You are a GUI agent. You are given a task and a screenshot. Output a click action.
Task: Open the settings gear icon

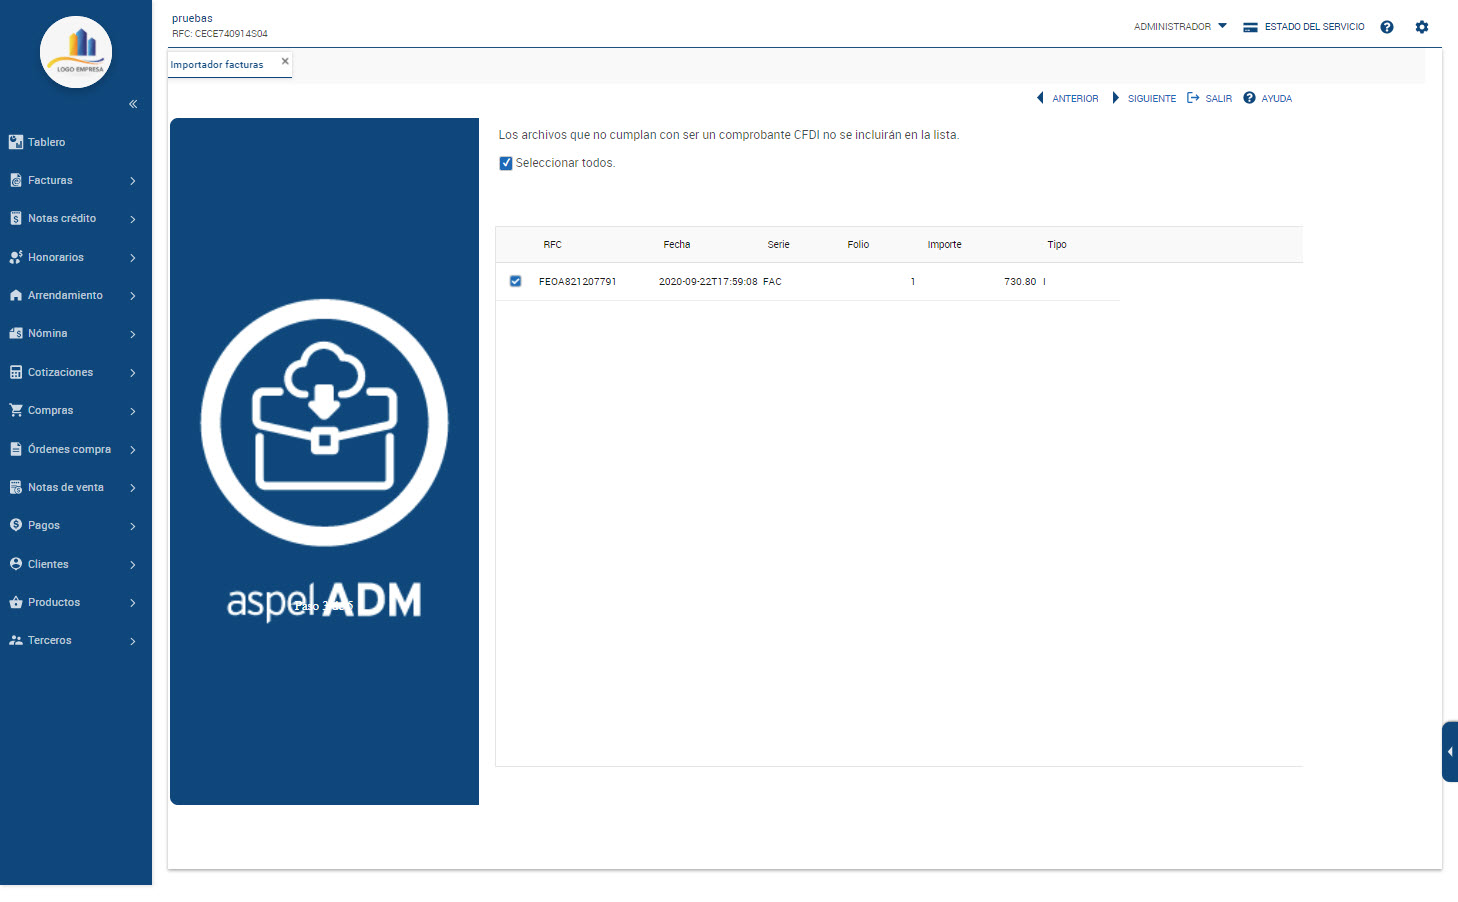[x=1421, y=27]
